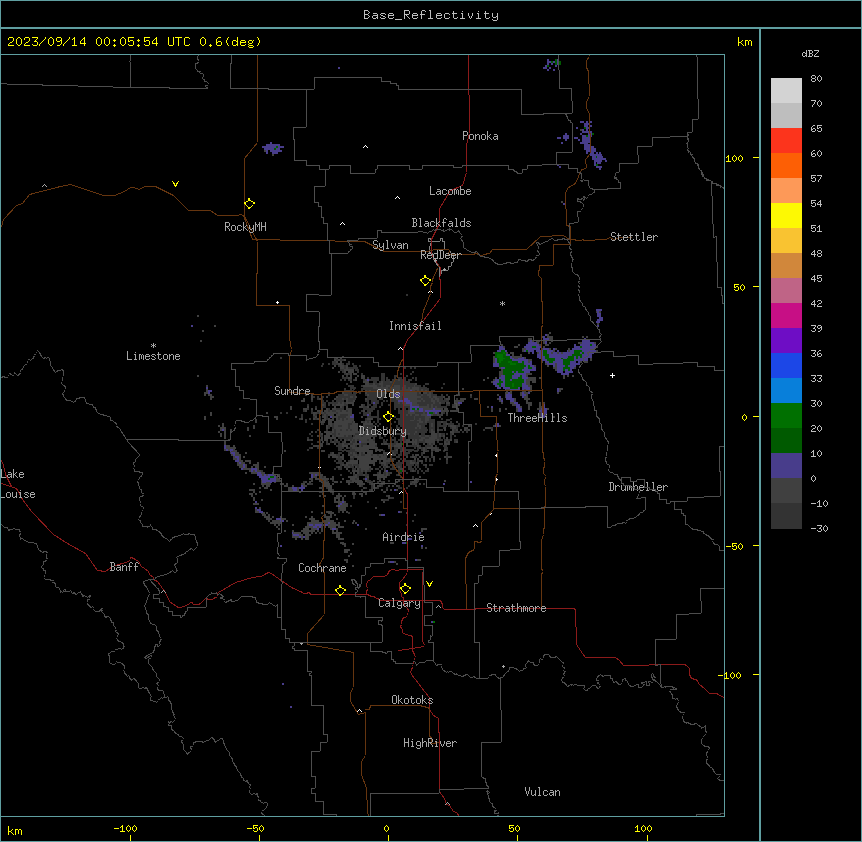Select the Lacombe town label

[450, 191]
